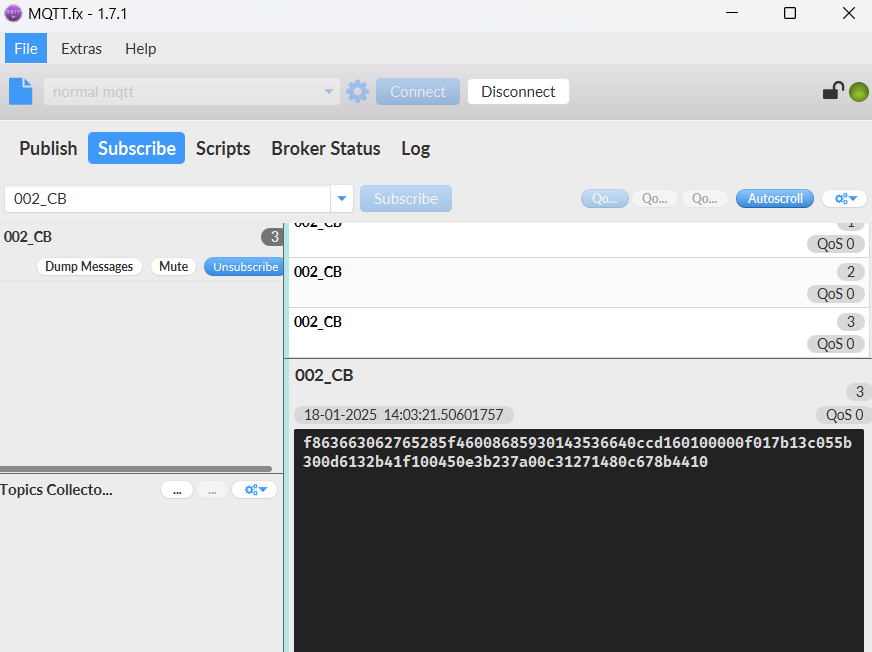The height and width of the screenshot is (652, 872).
Task: Click the MQTT.fx app logo in title bar
Action: pyautogui.click(x=13, y=13)
